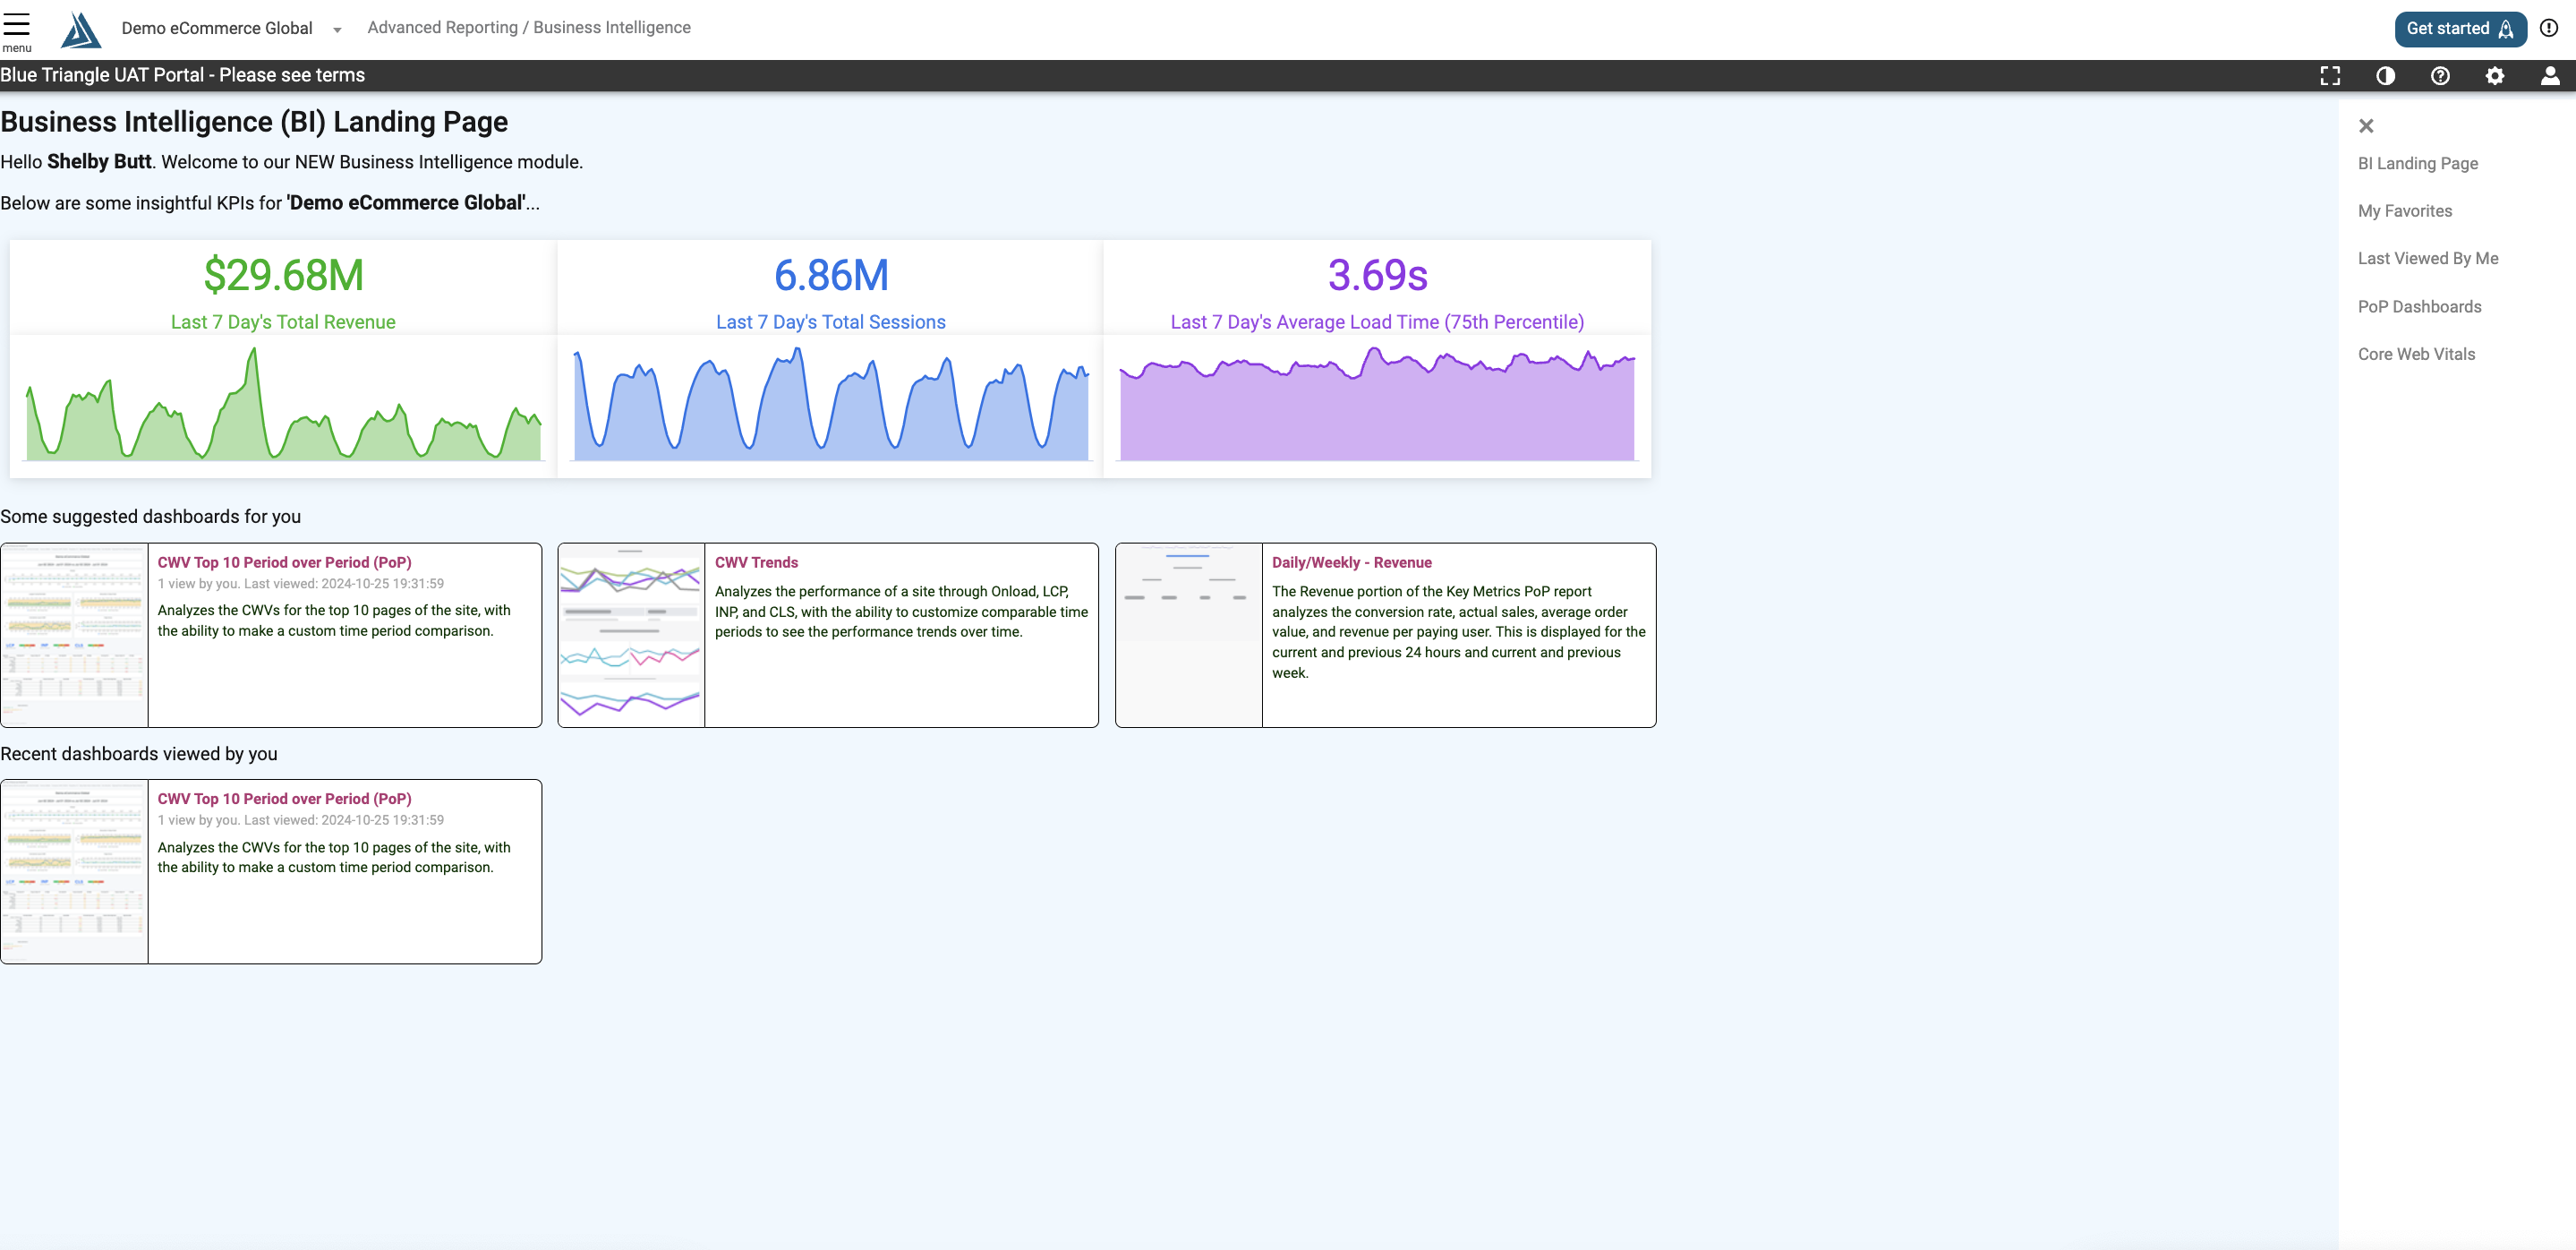Click the 6.86M total sessions value

831,275
